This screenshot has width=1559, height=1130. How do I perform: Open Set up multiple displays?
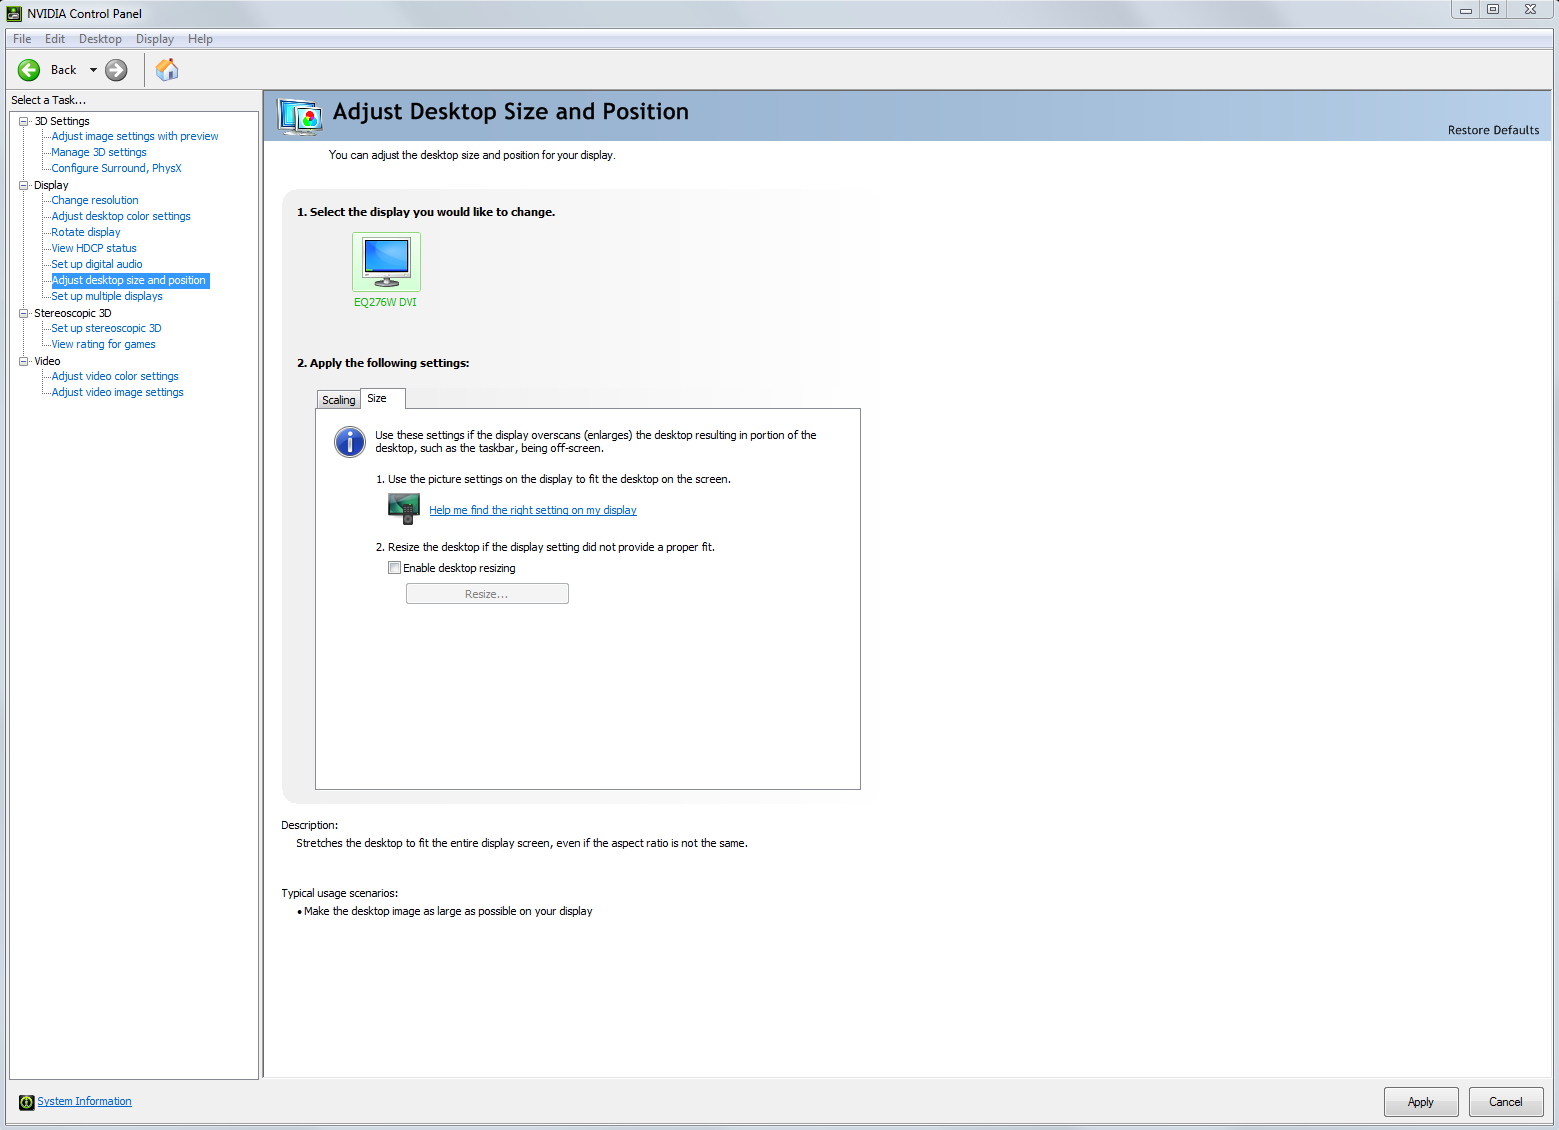(x=107, y=296)
